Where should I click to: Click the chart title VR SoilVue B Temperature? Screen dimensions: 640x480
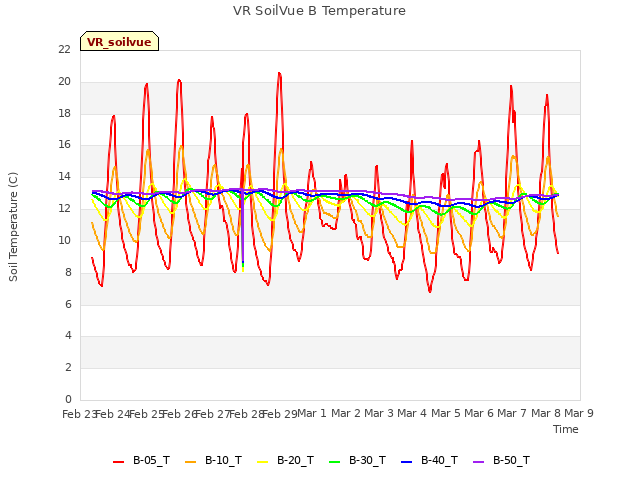[x=319, y=11]
